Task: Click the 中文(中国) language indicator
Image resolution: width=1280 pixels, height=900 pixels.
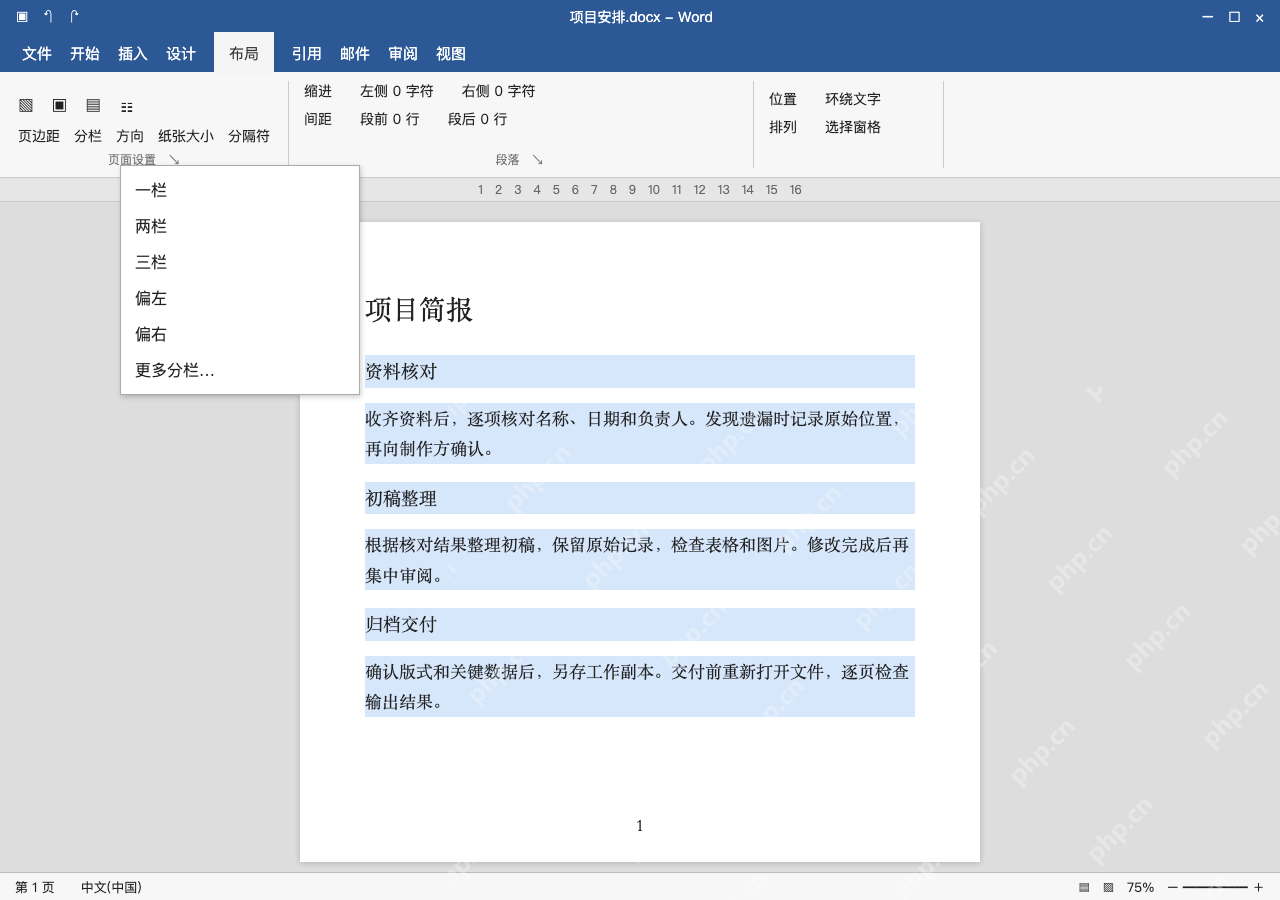Action: [111, 887]
